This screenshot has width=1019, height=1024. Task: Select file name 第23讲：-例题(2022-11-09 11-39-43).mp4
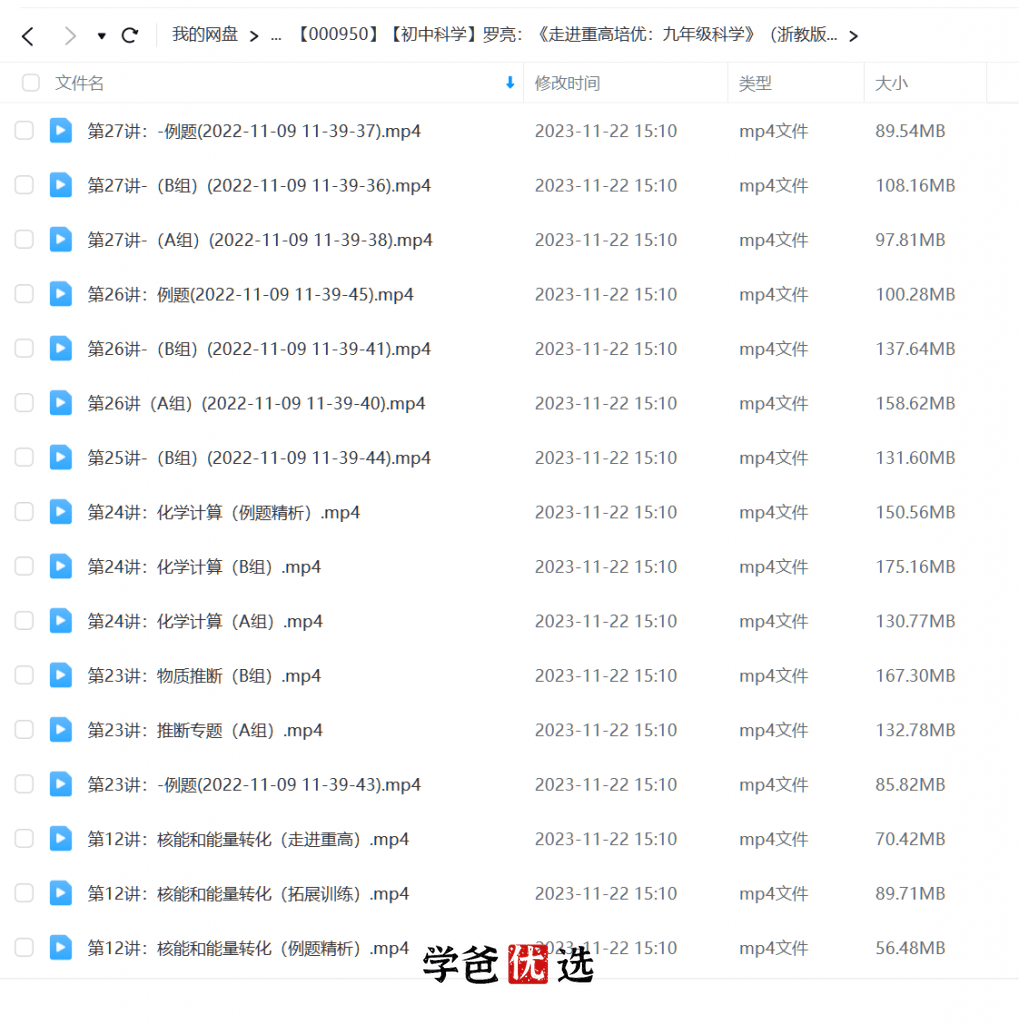[254, 784]
